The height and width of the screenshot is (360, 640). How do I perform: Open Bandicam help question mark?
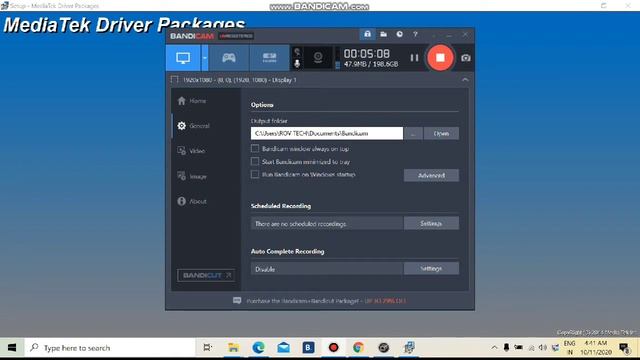tap(415, 34)
